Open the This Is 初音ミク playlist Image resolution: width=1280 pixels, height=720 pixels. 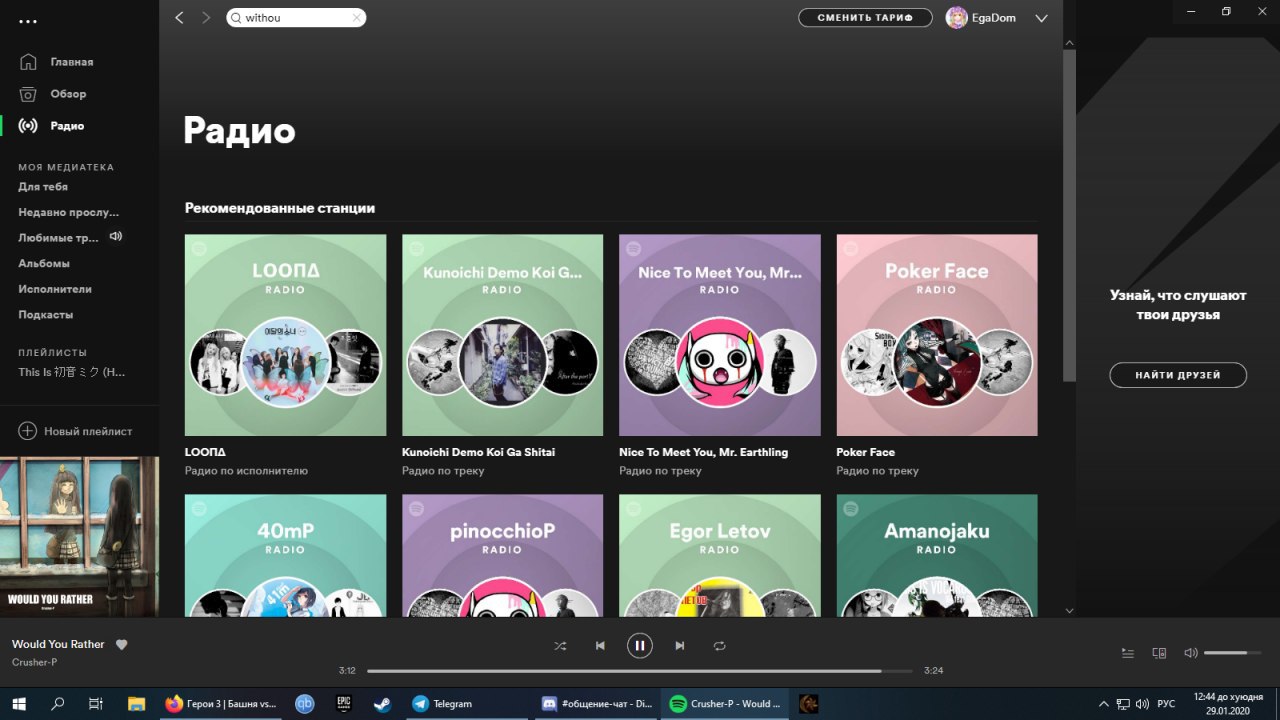pyautogui.click(x=71, y=372)
